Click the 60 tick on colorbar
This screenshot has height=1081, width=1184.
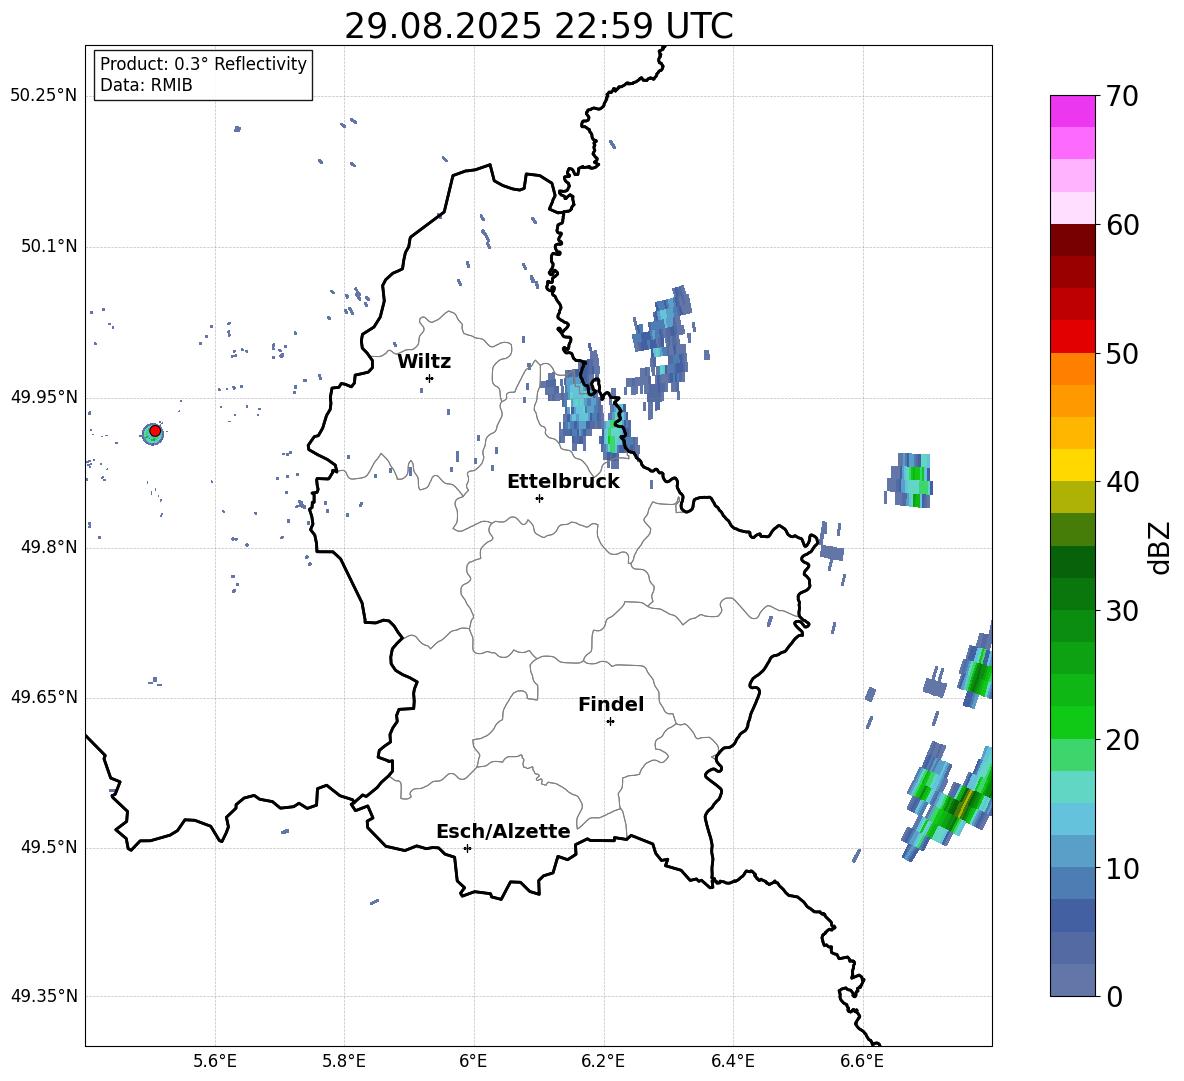[x=1122, y=225]
